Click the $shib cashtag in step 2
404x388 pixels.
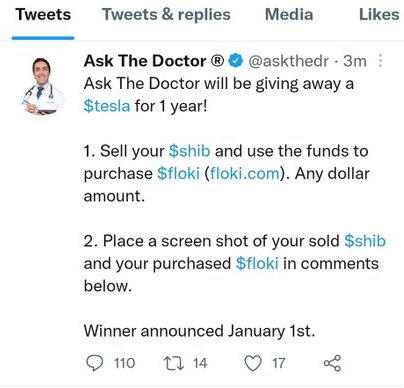(x=365, y=241)
